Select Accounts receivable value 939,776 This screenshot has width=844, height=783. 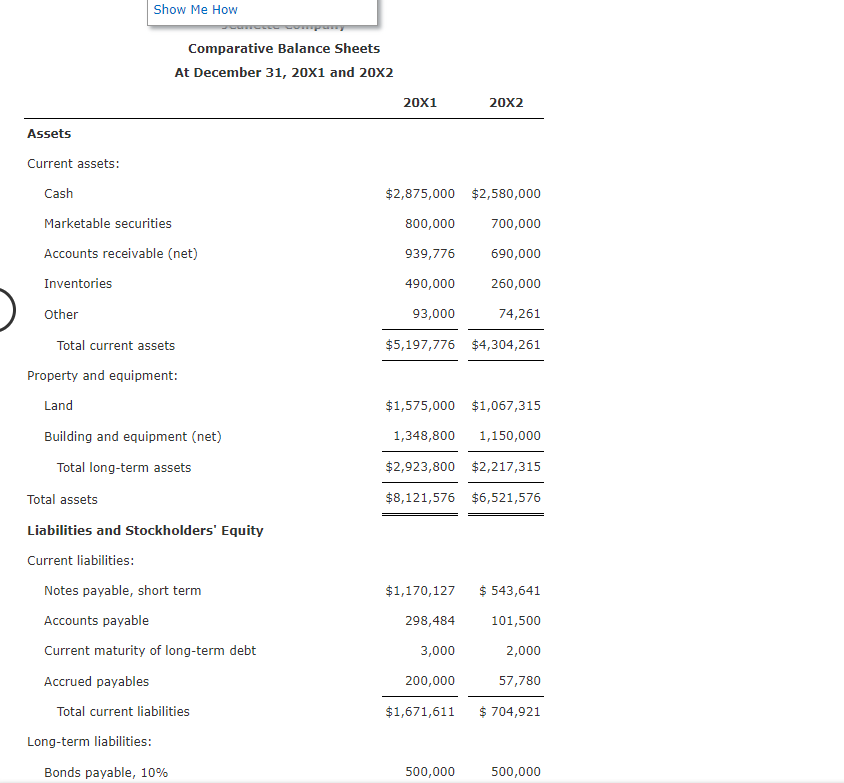pos(430,253)
